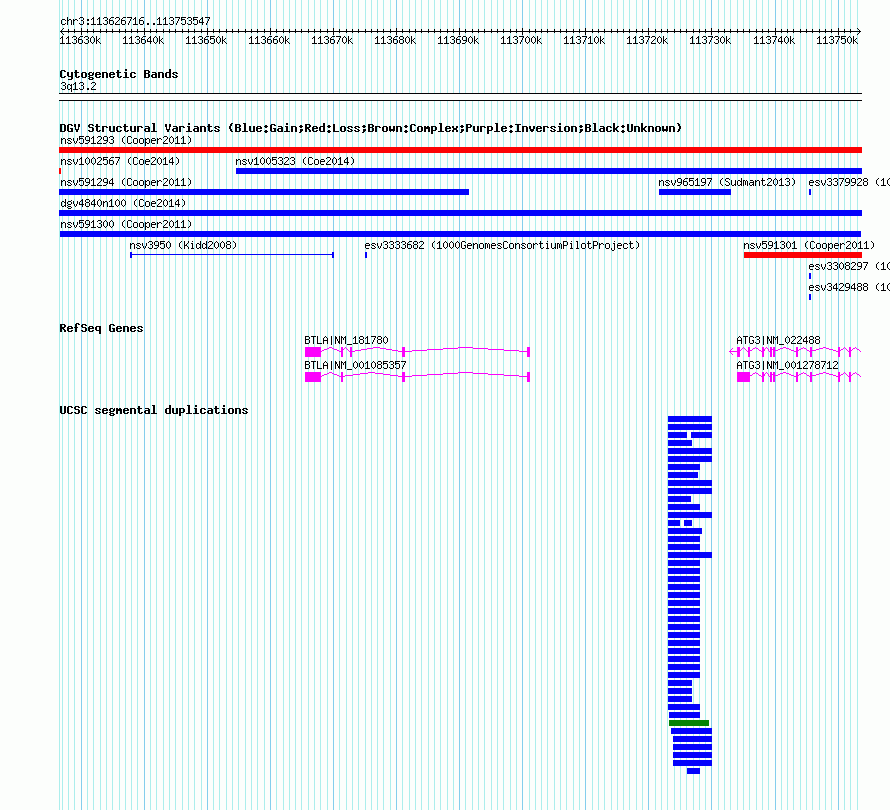Viewport: 890px width, 810px height.
Task: Open the DGV Structural Variants track title
Action: (371, 128)
